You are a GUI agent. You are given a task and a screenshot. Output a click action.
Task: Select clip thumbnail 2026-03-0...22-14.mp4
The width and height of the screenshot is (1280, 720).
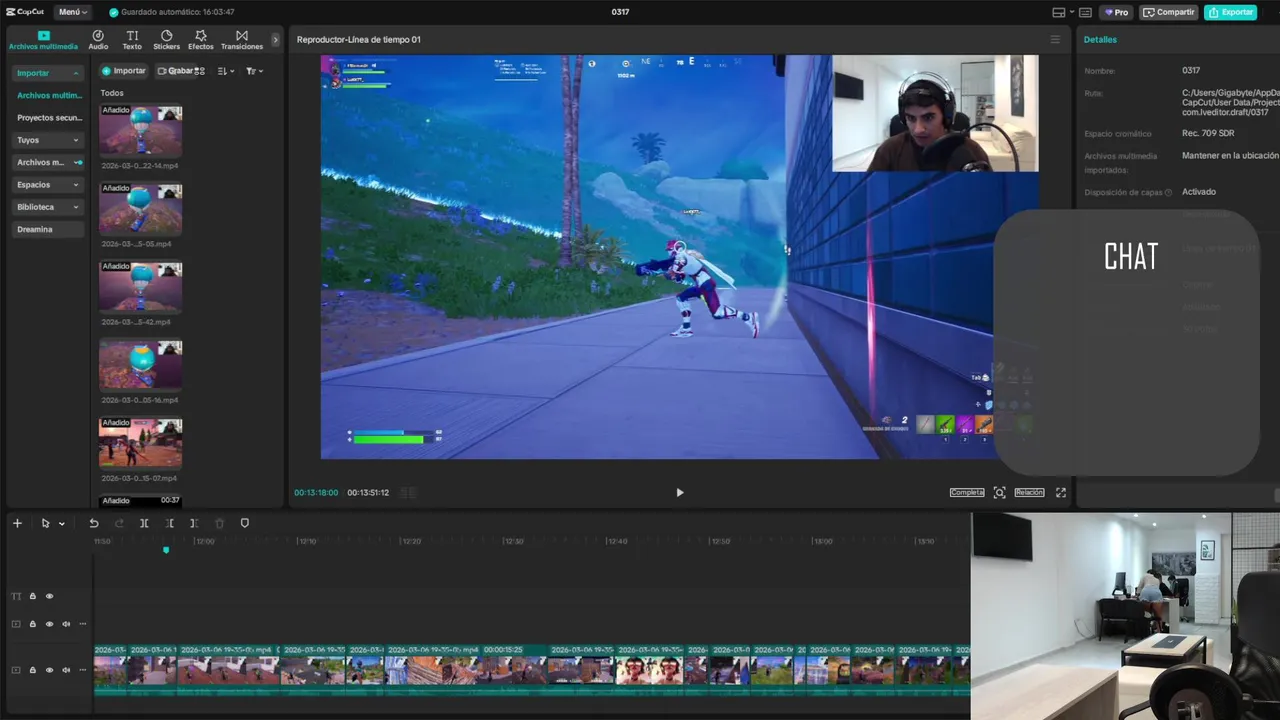click(141, 131)
